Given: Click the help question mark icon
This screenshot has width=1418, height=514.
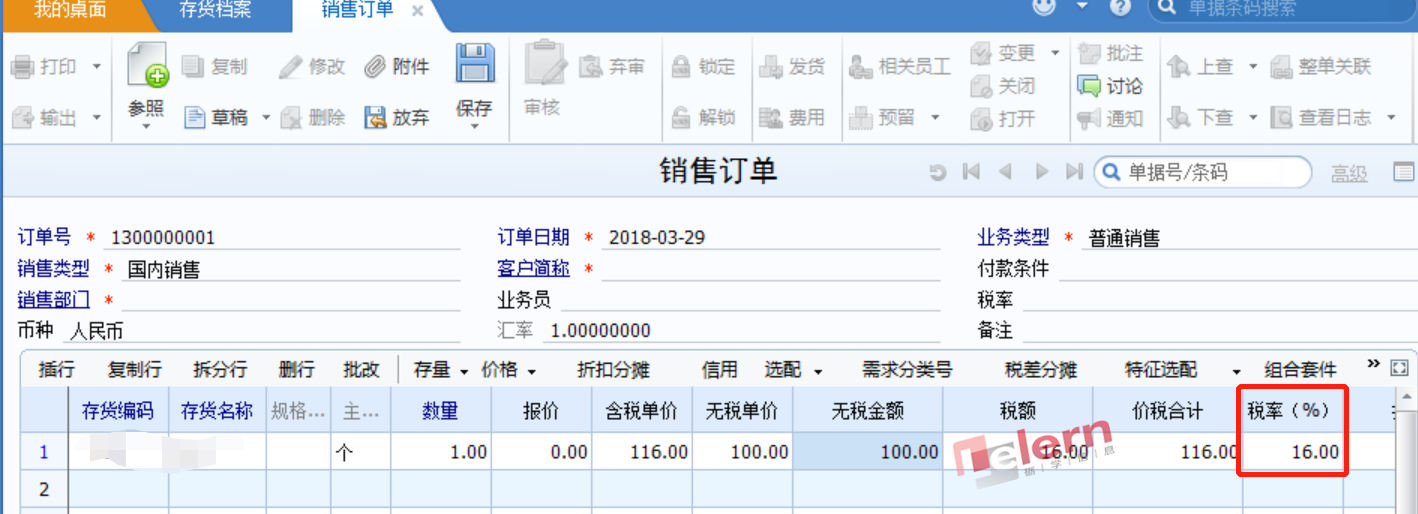Looking at the screenshot, I should (x=1120, y=8).
